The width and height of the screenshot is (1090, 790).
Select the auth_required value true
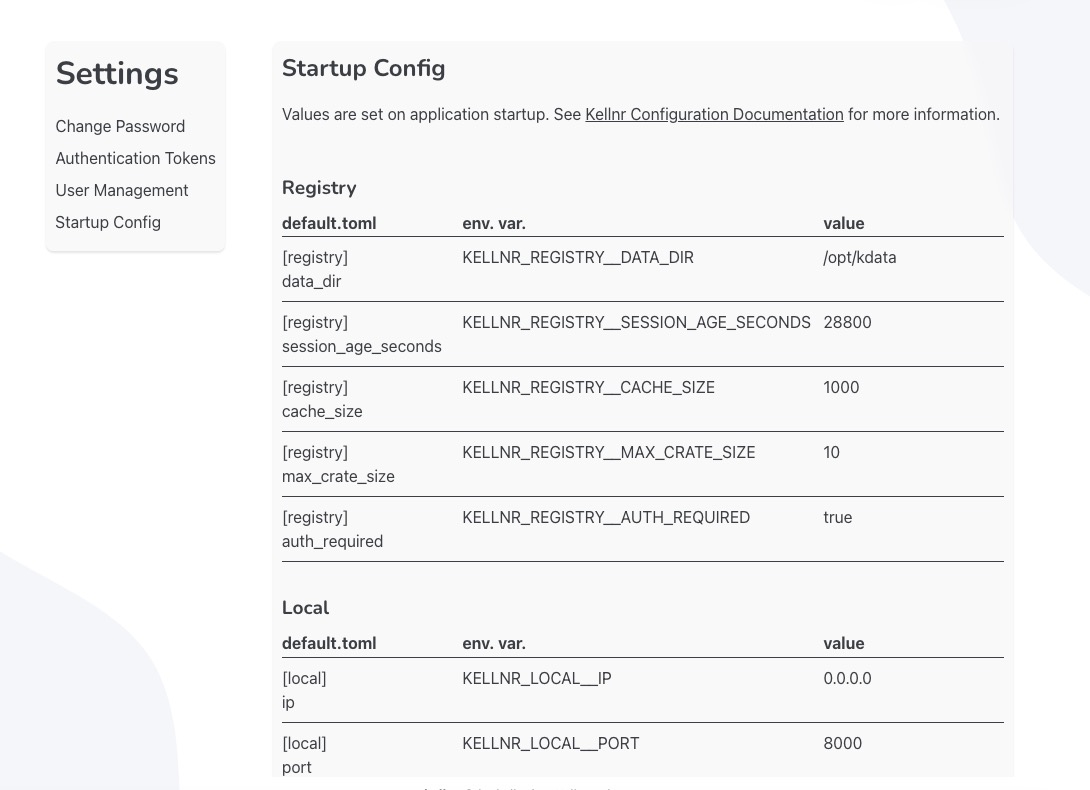(x=837, y=517)
